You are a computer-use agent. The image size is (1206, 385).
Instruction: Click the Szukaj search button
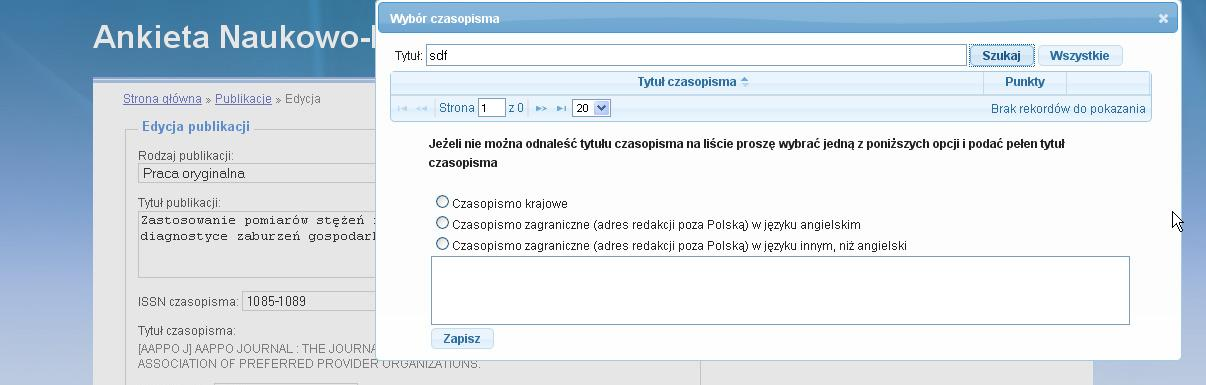pyautogui.click(x=1001, y=56)
